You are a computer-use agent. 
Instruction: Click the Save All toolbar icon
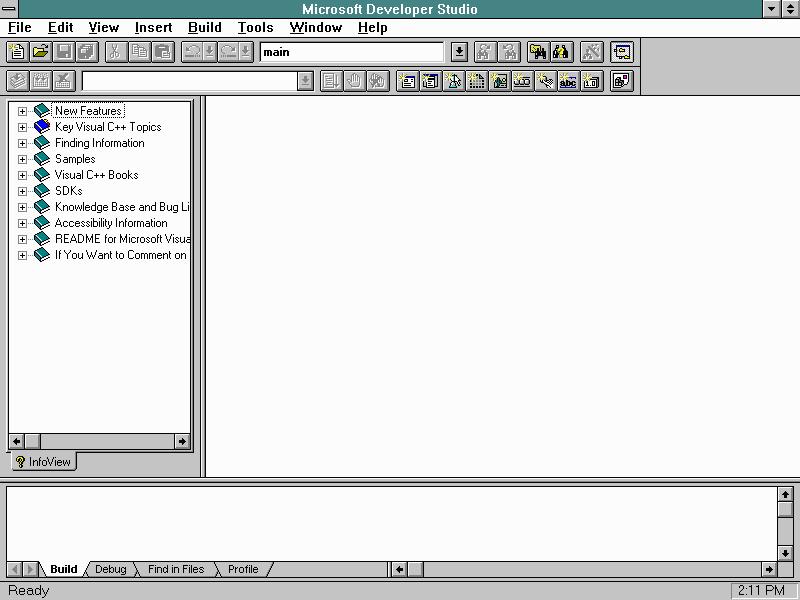(84, 52)
